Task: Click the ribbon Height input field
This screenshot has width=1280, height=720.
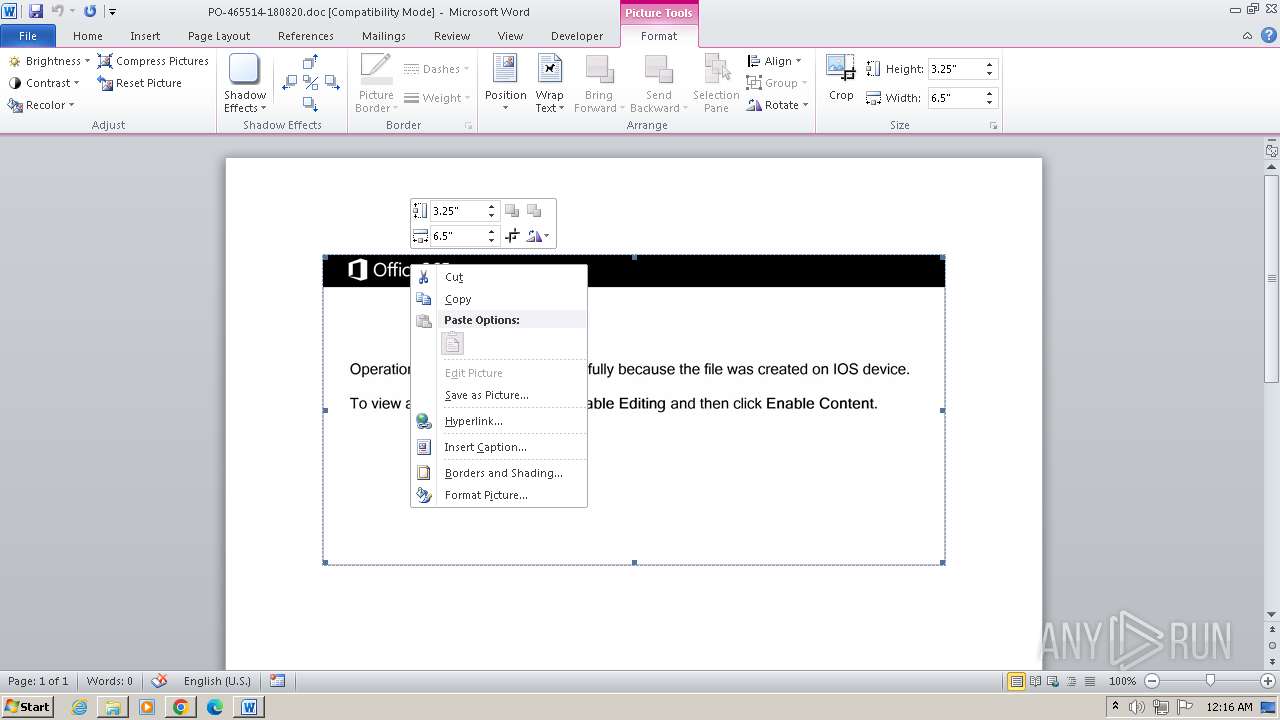Action: click(x=955, y=69)
